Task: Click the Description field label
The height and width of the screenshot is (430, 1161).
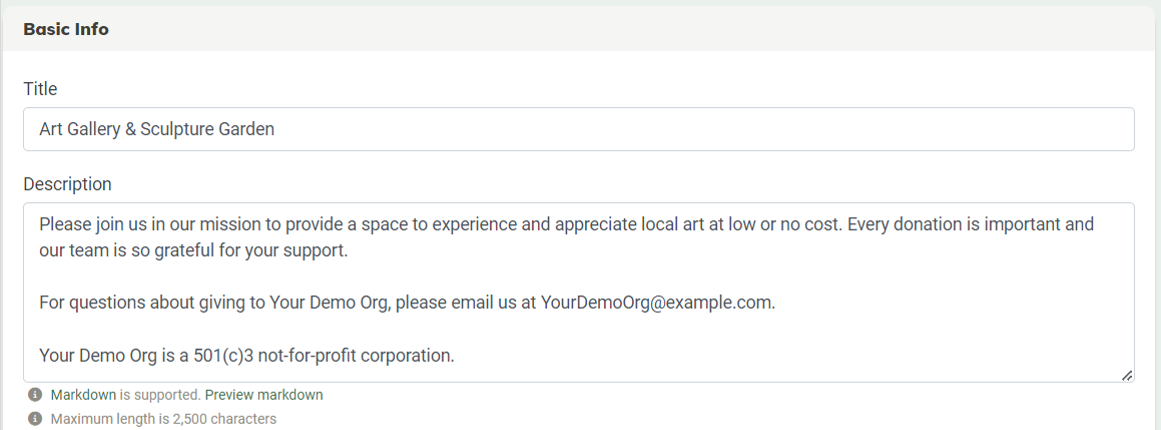Action: pyautogui.click(x=67, y=184)
